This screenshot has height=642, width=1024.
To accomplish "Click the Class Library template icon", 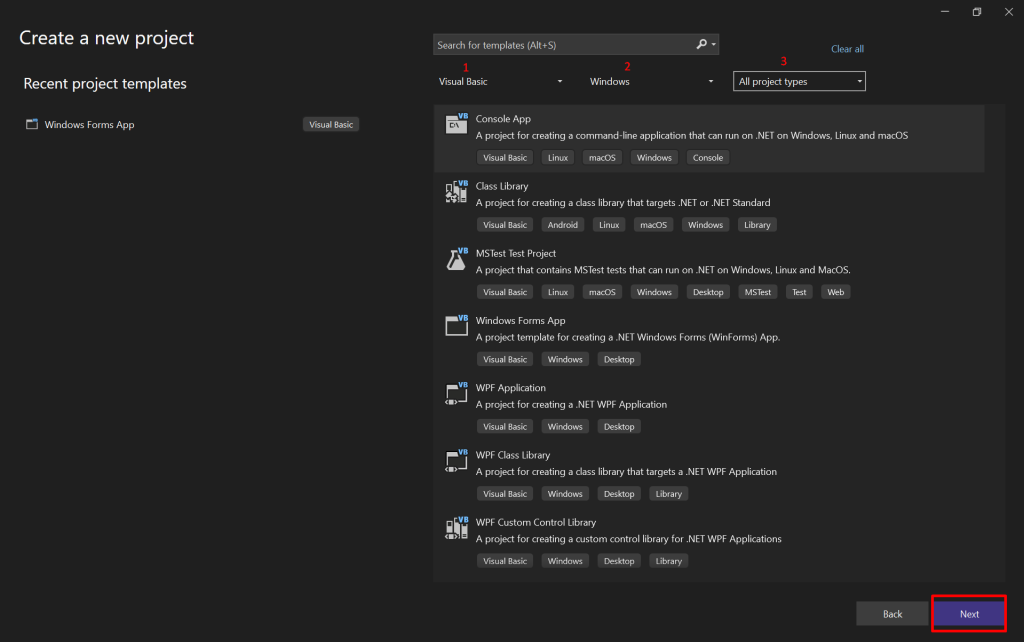I will point(456,191).
